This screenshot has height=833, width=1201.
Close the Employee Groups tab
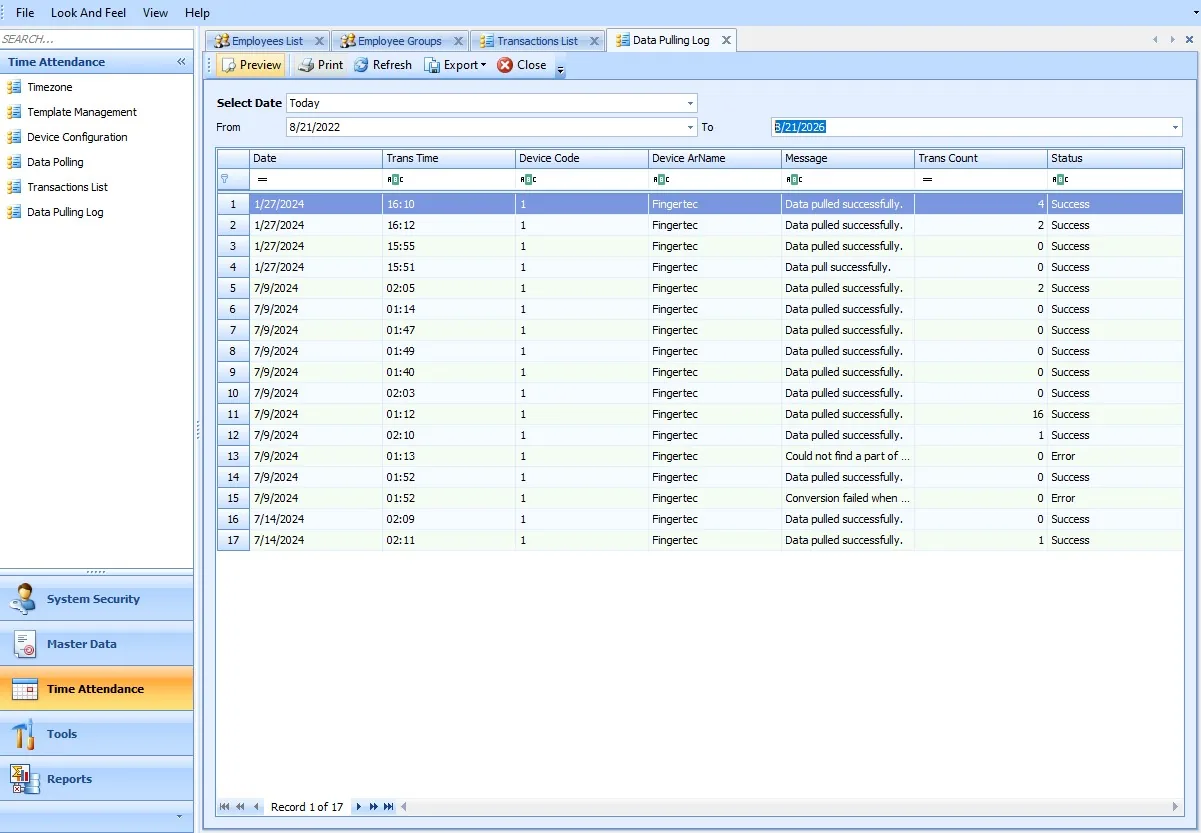click(x=458, y=41)
